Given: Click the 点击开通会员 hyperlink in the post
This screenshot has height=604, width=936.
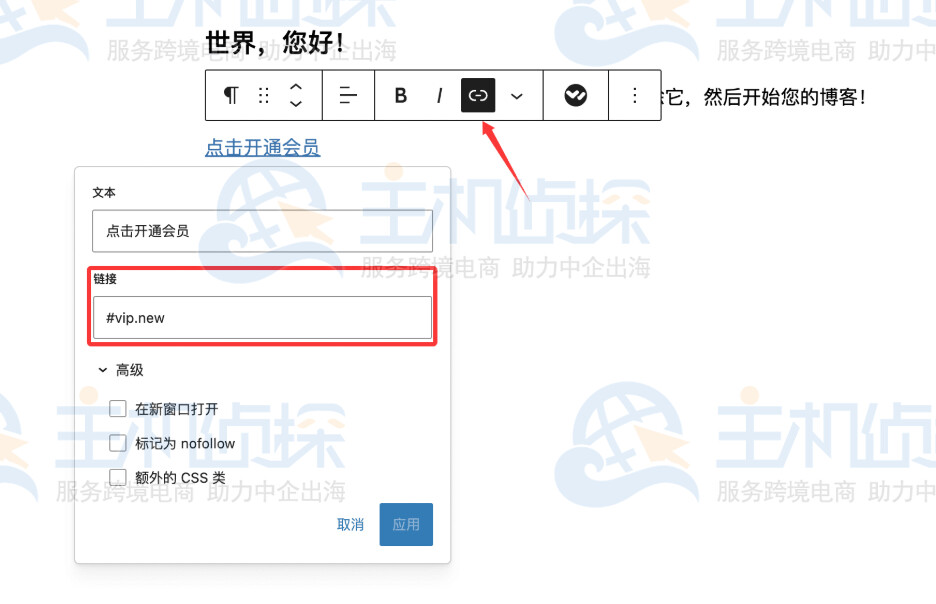Looking at the screenshot, I should [x=262, y=147].
